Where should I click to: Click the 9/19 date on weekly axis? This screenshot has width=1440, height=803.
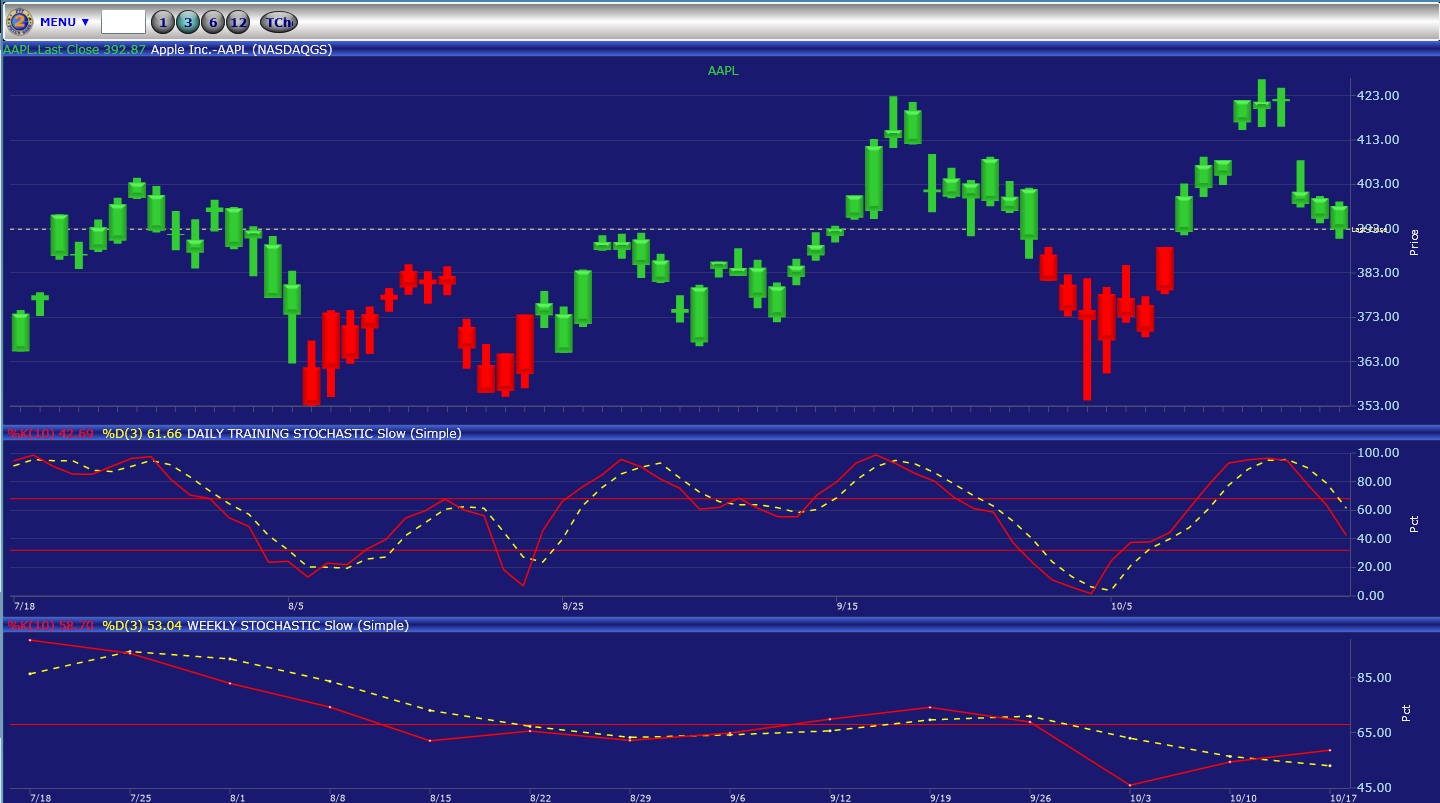point(940,797)
